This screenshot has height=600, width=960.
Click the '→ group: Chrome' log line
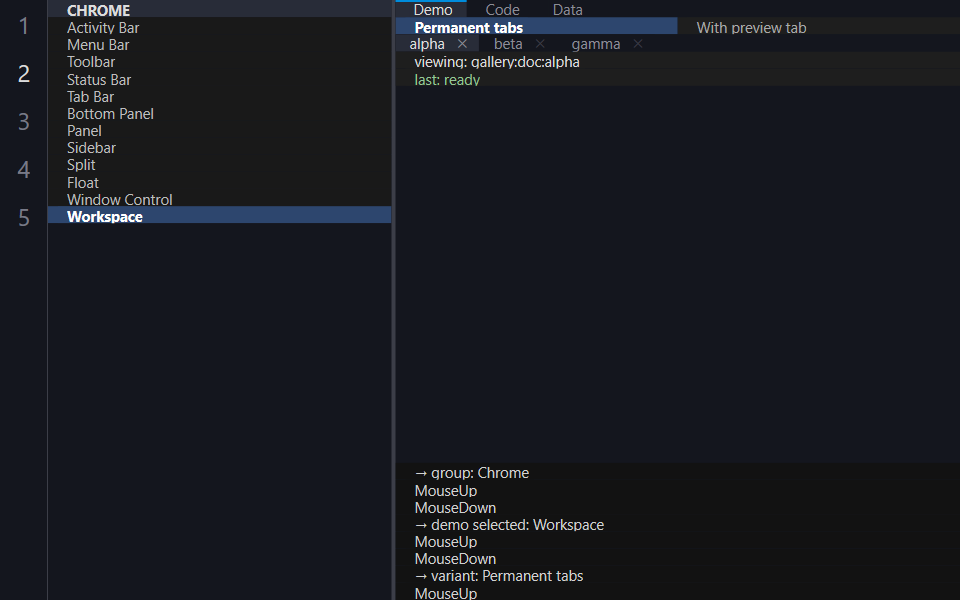click(471, 473)
